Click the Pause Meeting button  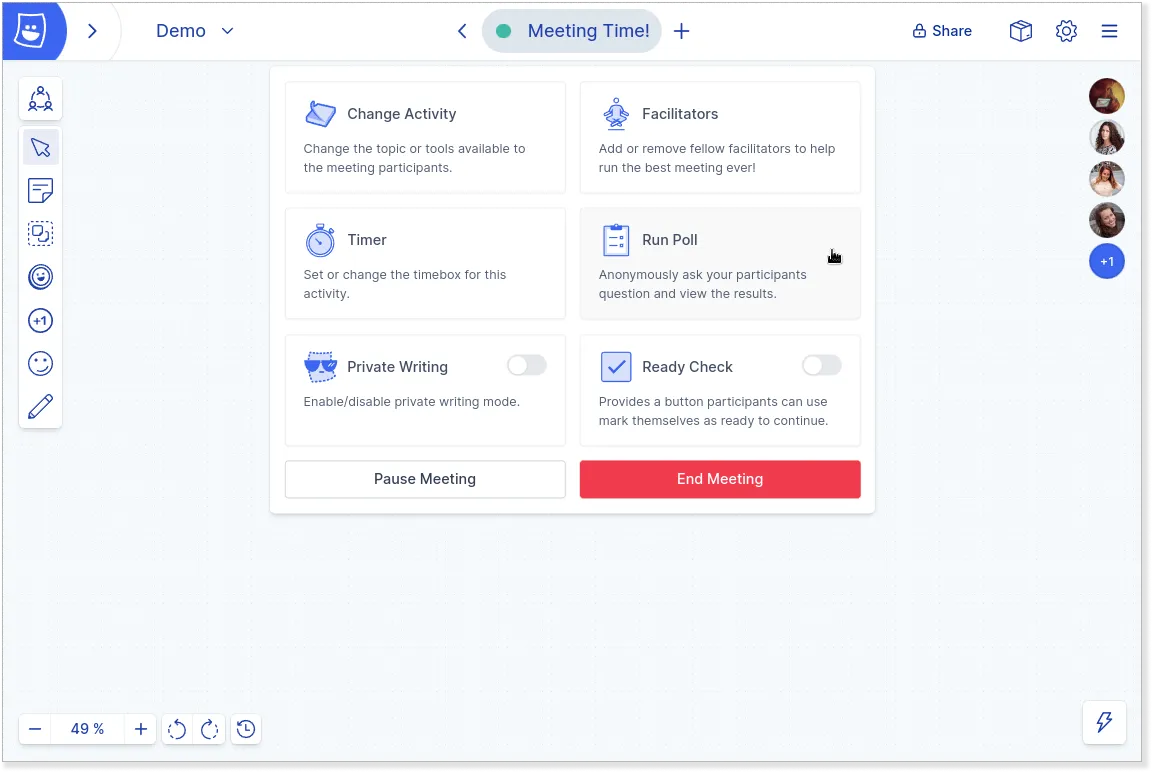tap(425, 479)
